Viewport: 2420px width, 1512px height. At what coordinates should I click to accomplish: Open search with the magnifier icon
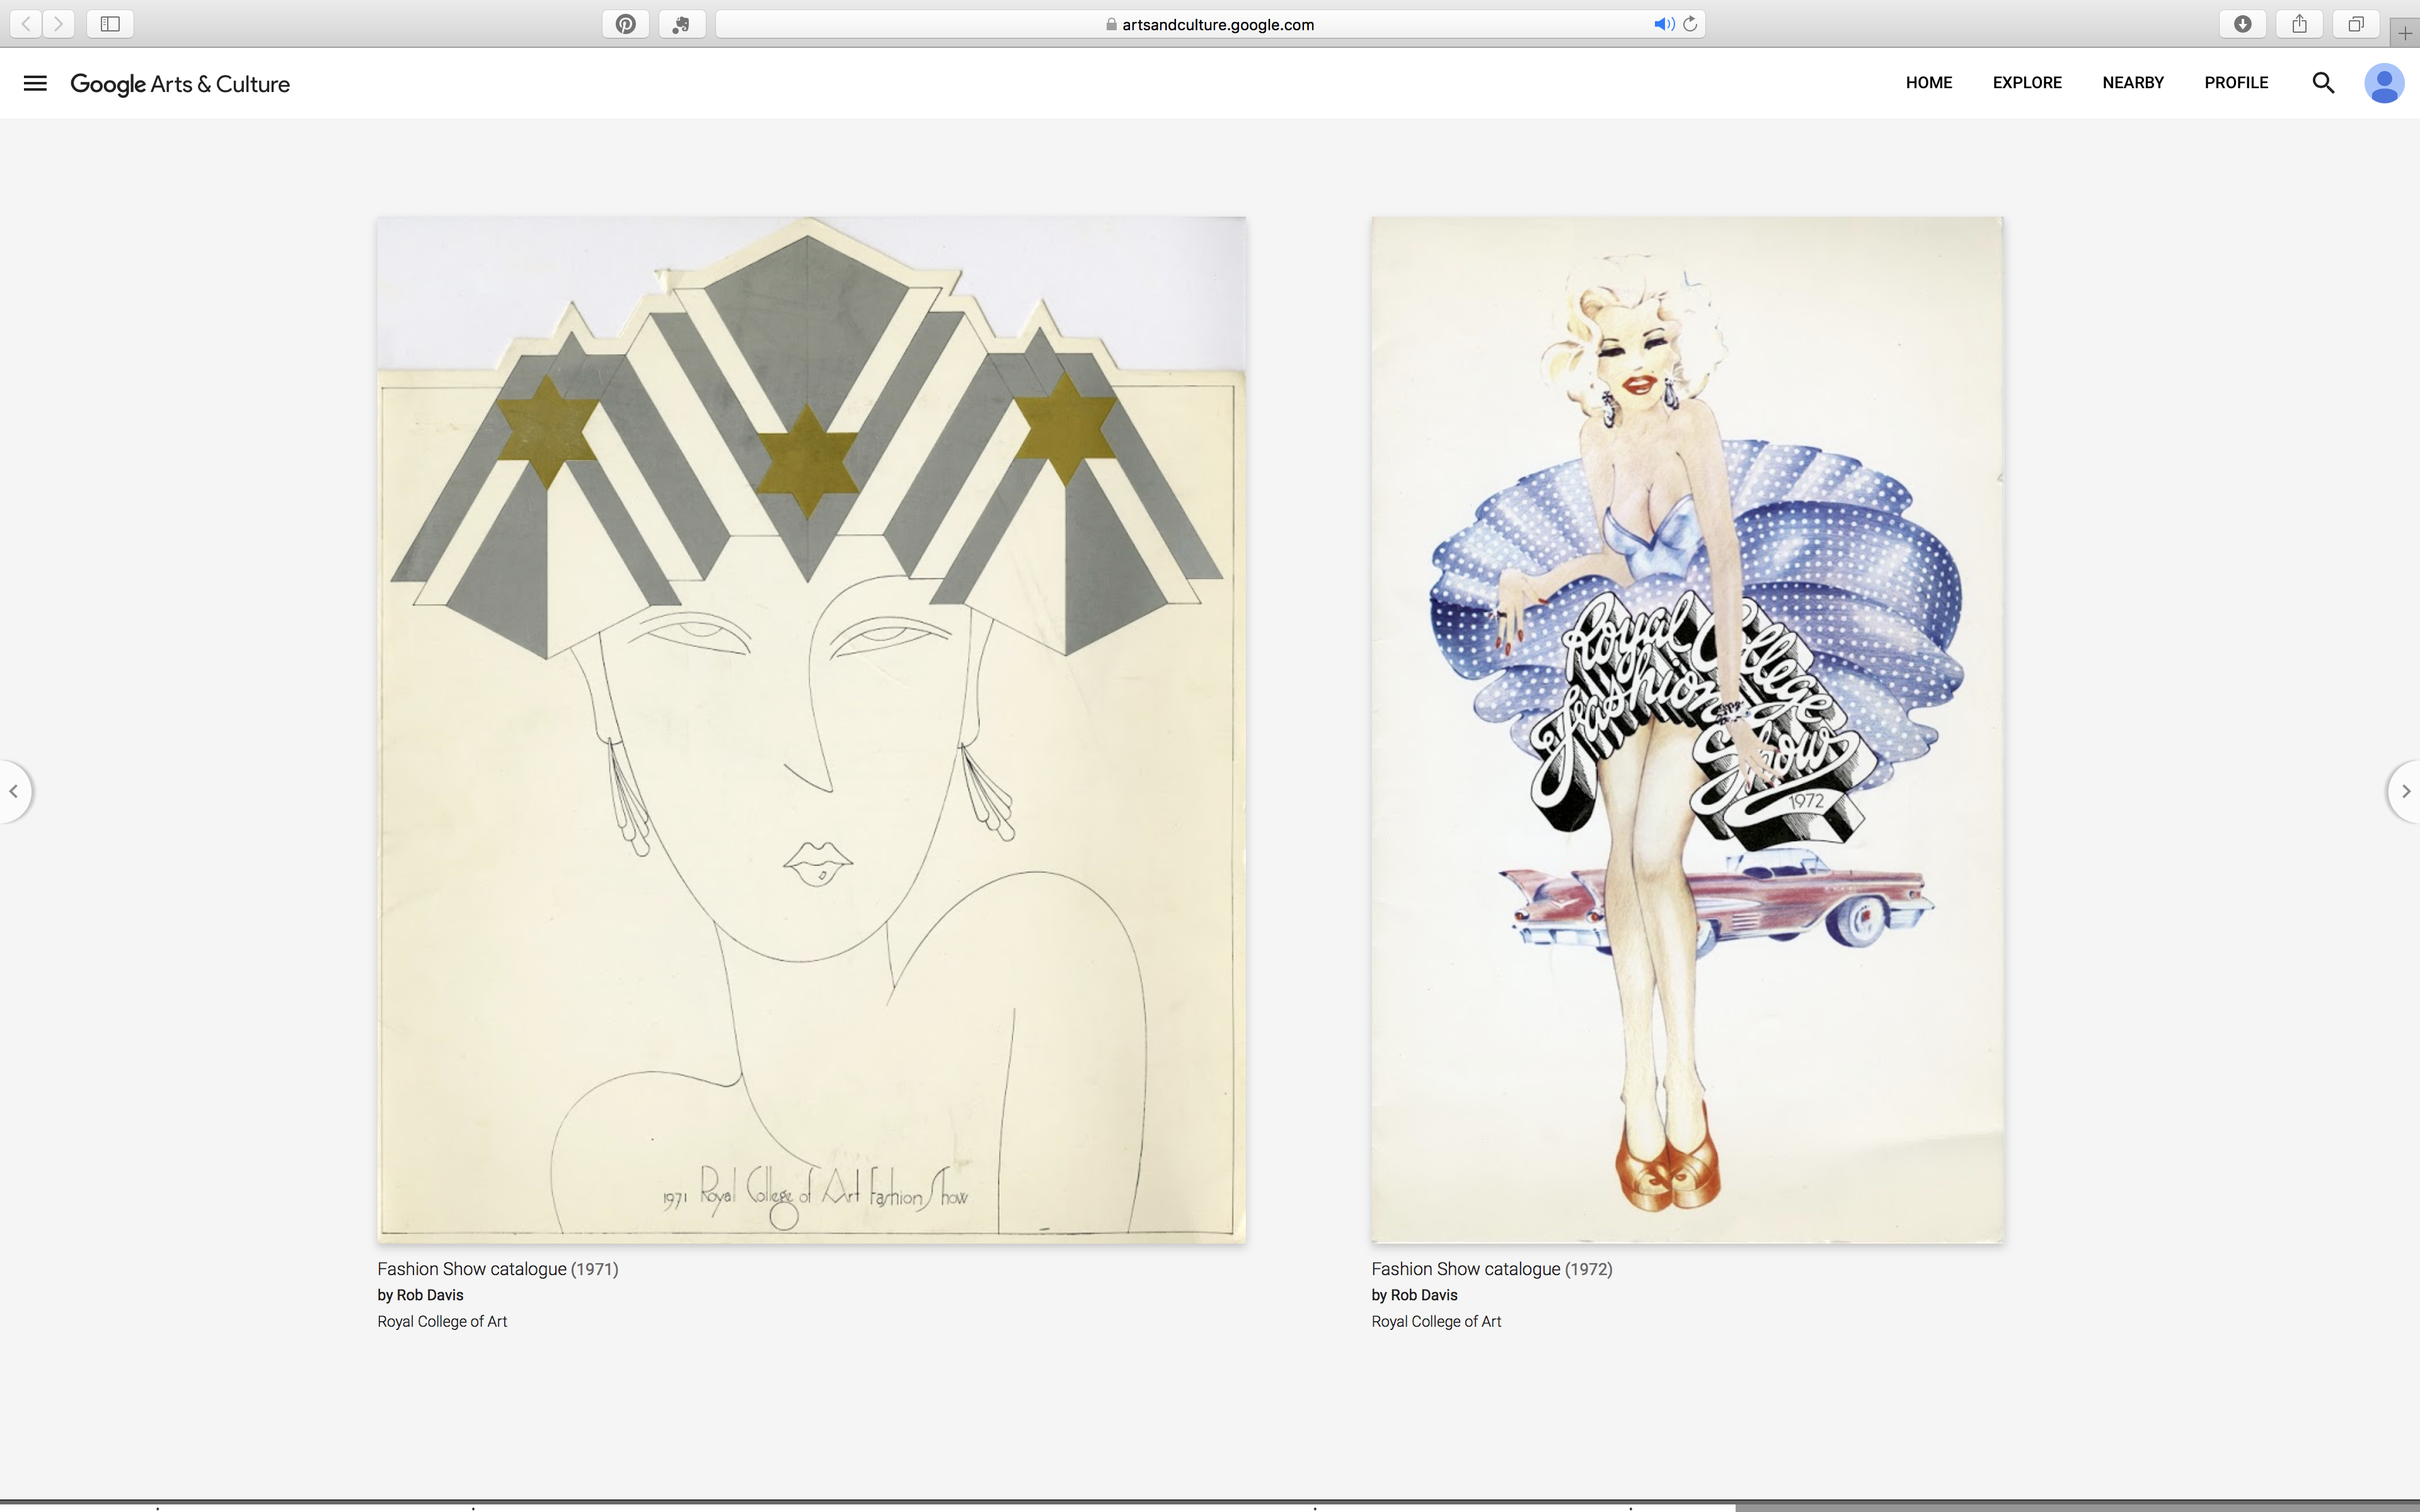click(2323, 83)
